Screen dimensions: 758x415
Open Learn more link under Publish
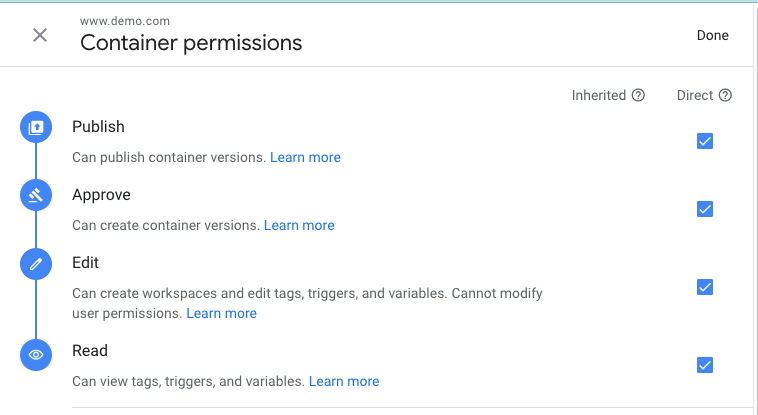[x=305, y=157]
